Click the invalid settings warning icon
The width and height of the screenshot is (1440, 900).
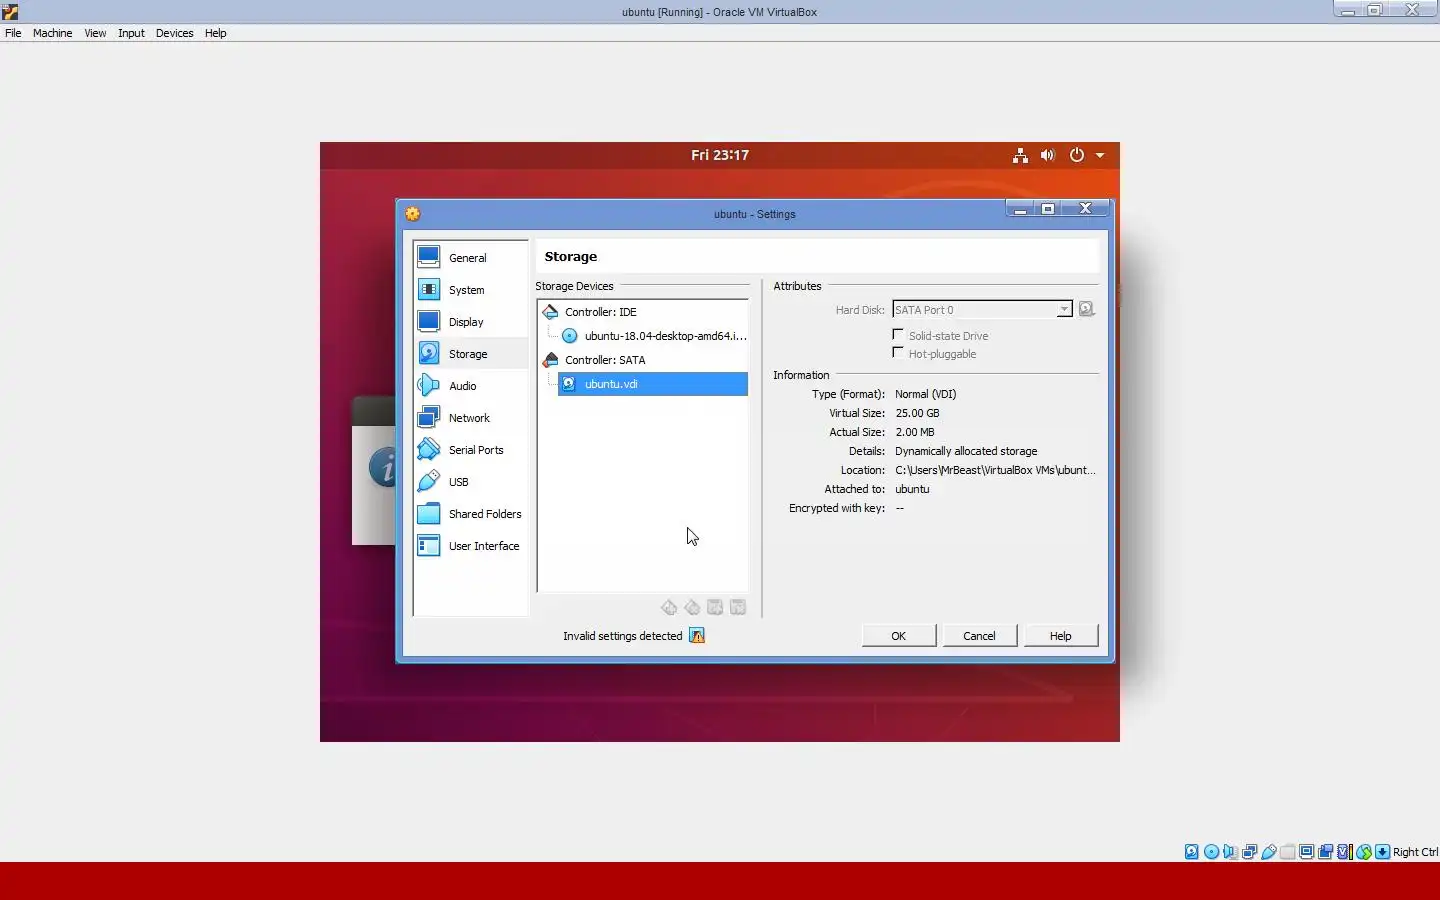click(697, 636)
